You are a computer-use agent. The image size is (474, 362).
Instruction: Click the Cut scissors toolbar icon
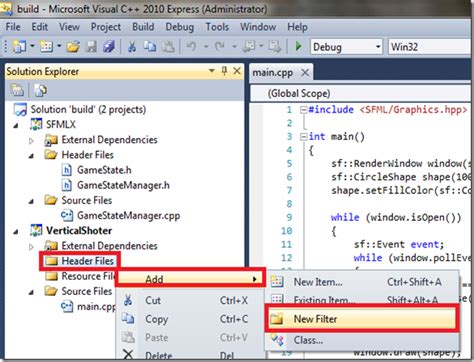point(132,47)
